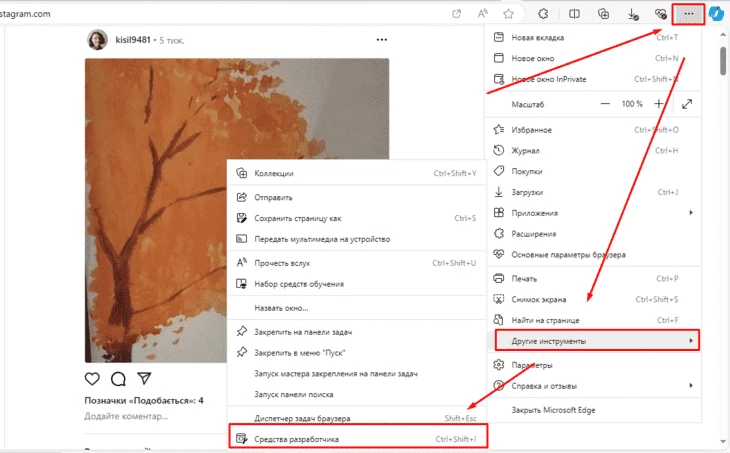Expand the Приложения submenu
The image size is (730, 453).
[x=593, y=213]
